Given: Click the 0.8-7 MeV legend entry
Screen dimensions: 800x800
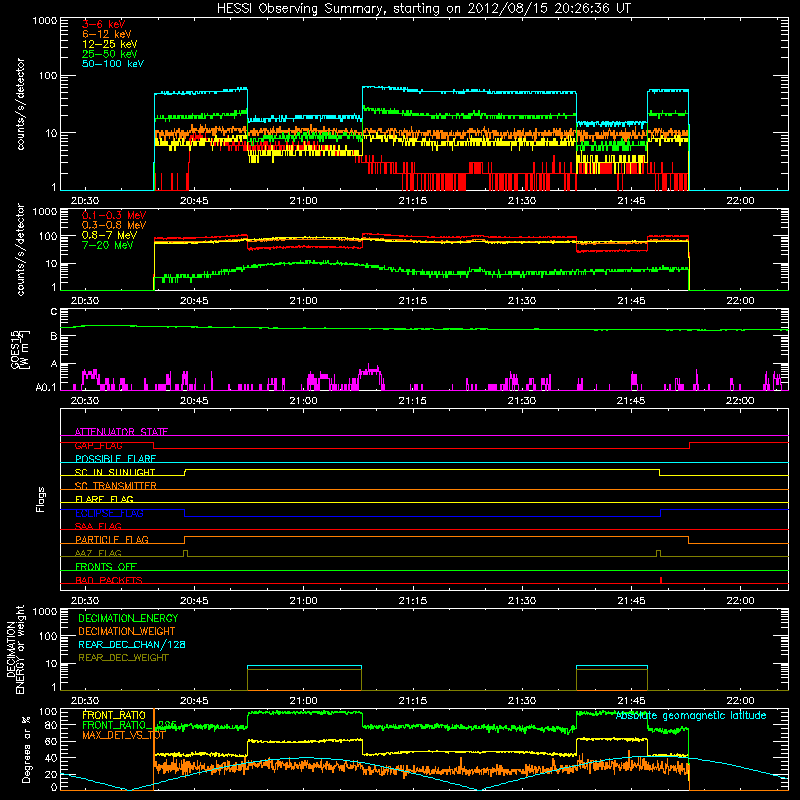Looking at the screenshot, I should tap(109, 235).
